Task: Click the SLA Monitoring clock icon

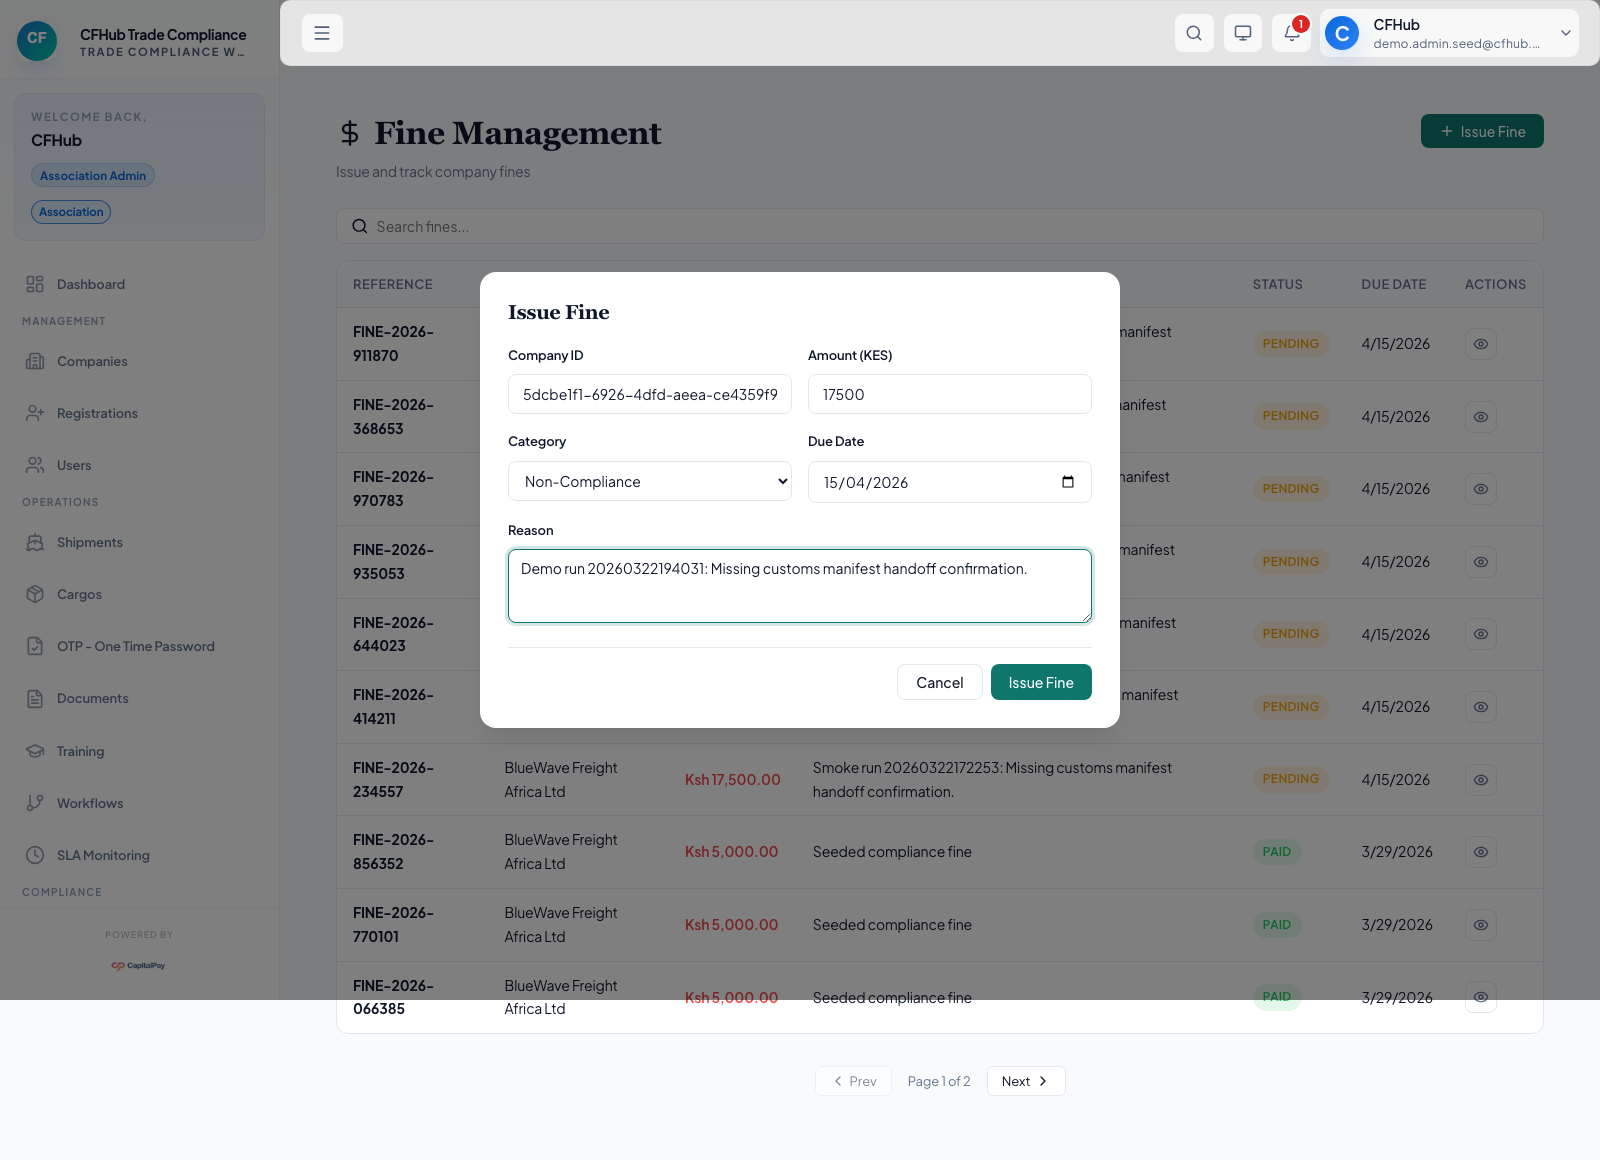Action: [x=35, y=855]
